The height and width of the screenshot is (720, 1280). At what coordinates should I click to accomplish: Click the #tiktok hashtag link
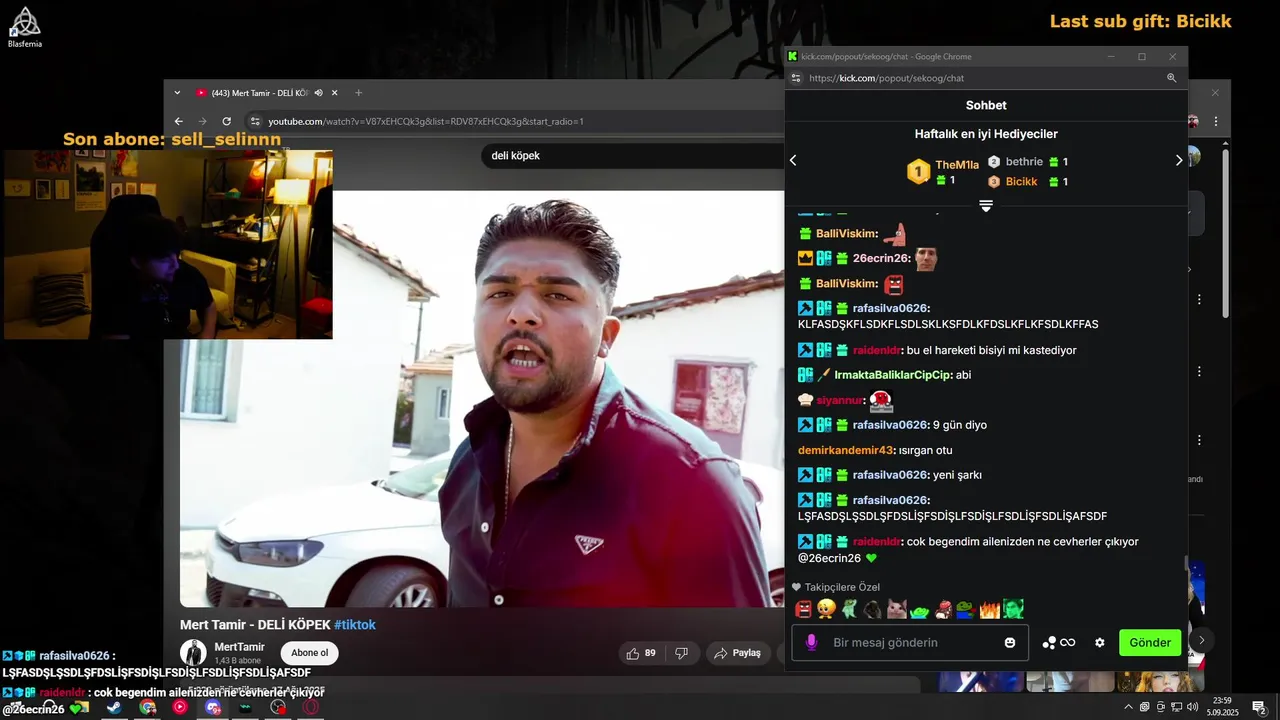click(x=355, y=624)
